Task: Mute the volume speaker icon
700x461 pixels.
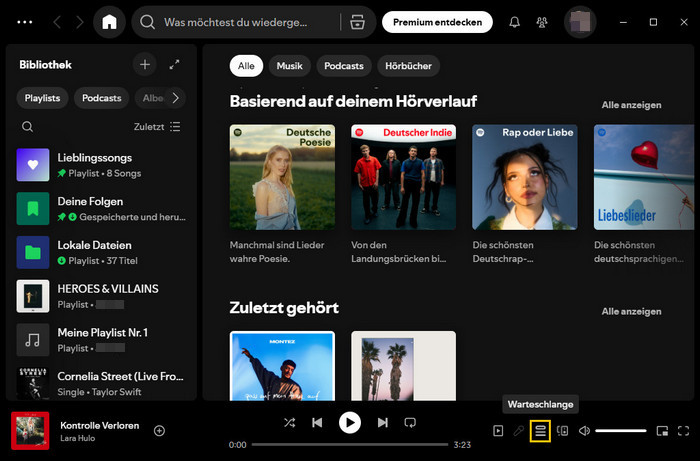Action: pyautogui.click(x=584, y=431)
